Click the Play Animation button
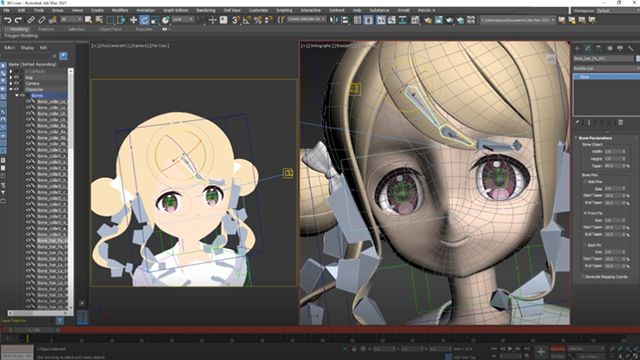The height and width of the screenshot is (360, 640). tap(510, 349)
